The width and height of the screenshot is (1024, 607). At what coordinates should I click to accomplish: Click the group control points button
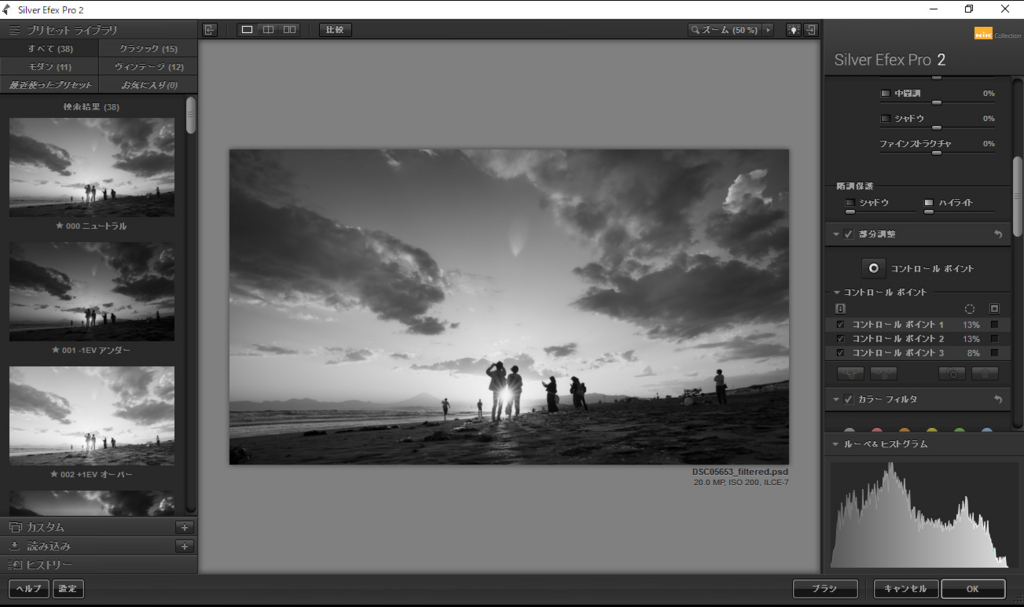(x=850, y=374)
